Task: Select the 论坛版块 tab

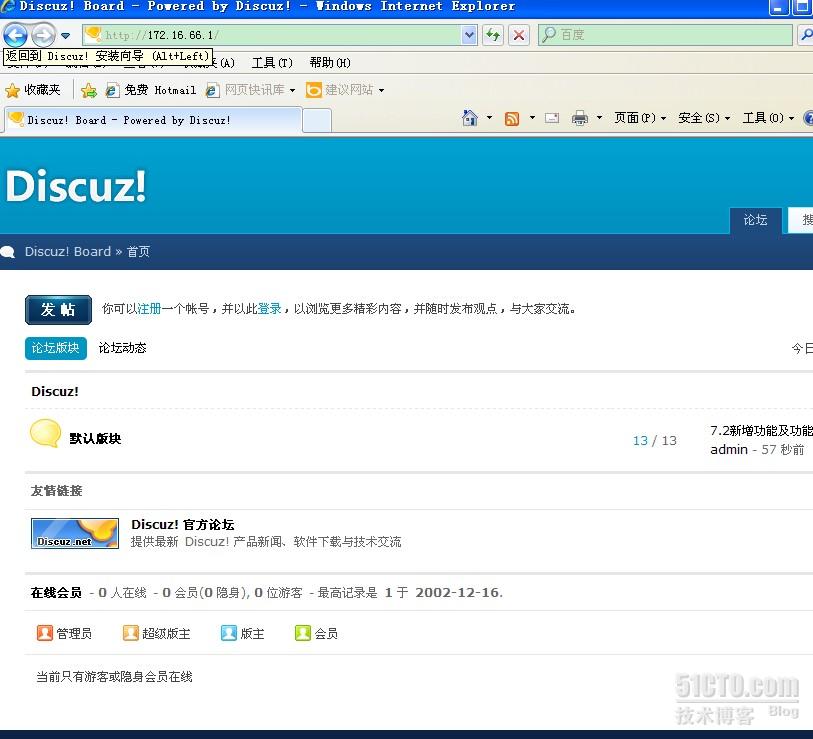Action: (x=55, y=348)
